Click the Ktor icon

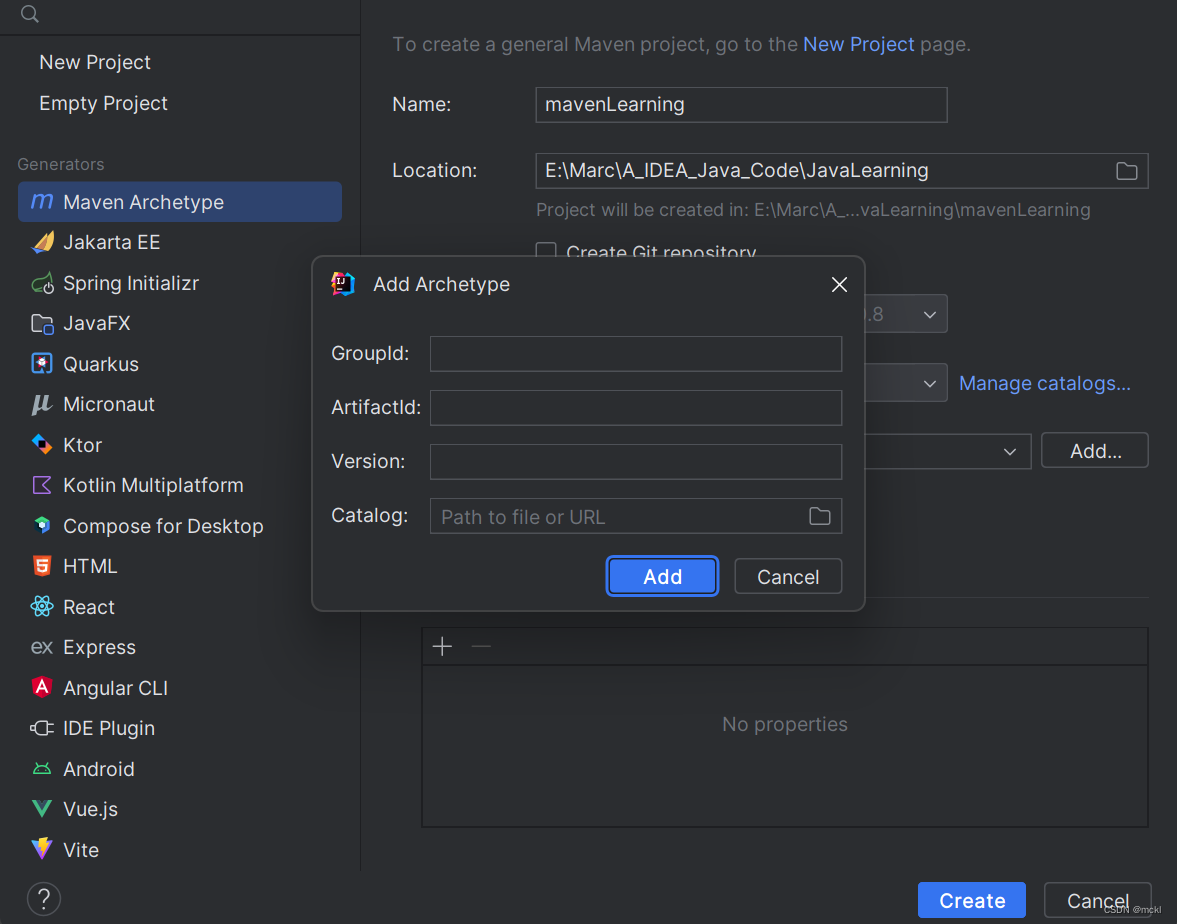tap(42, 444)
